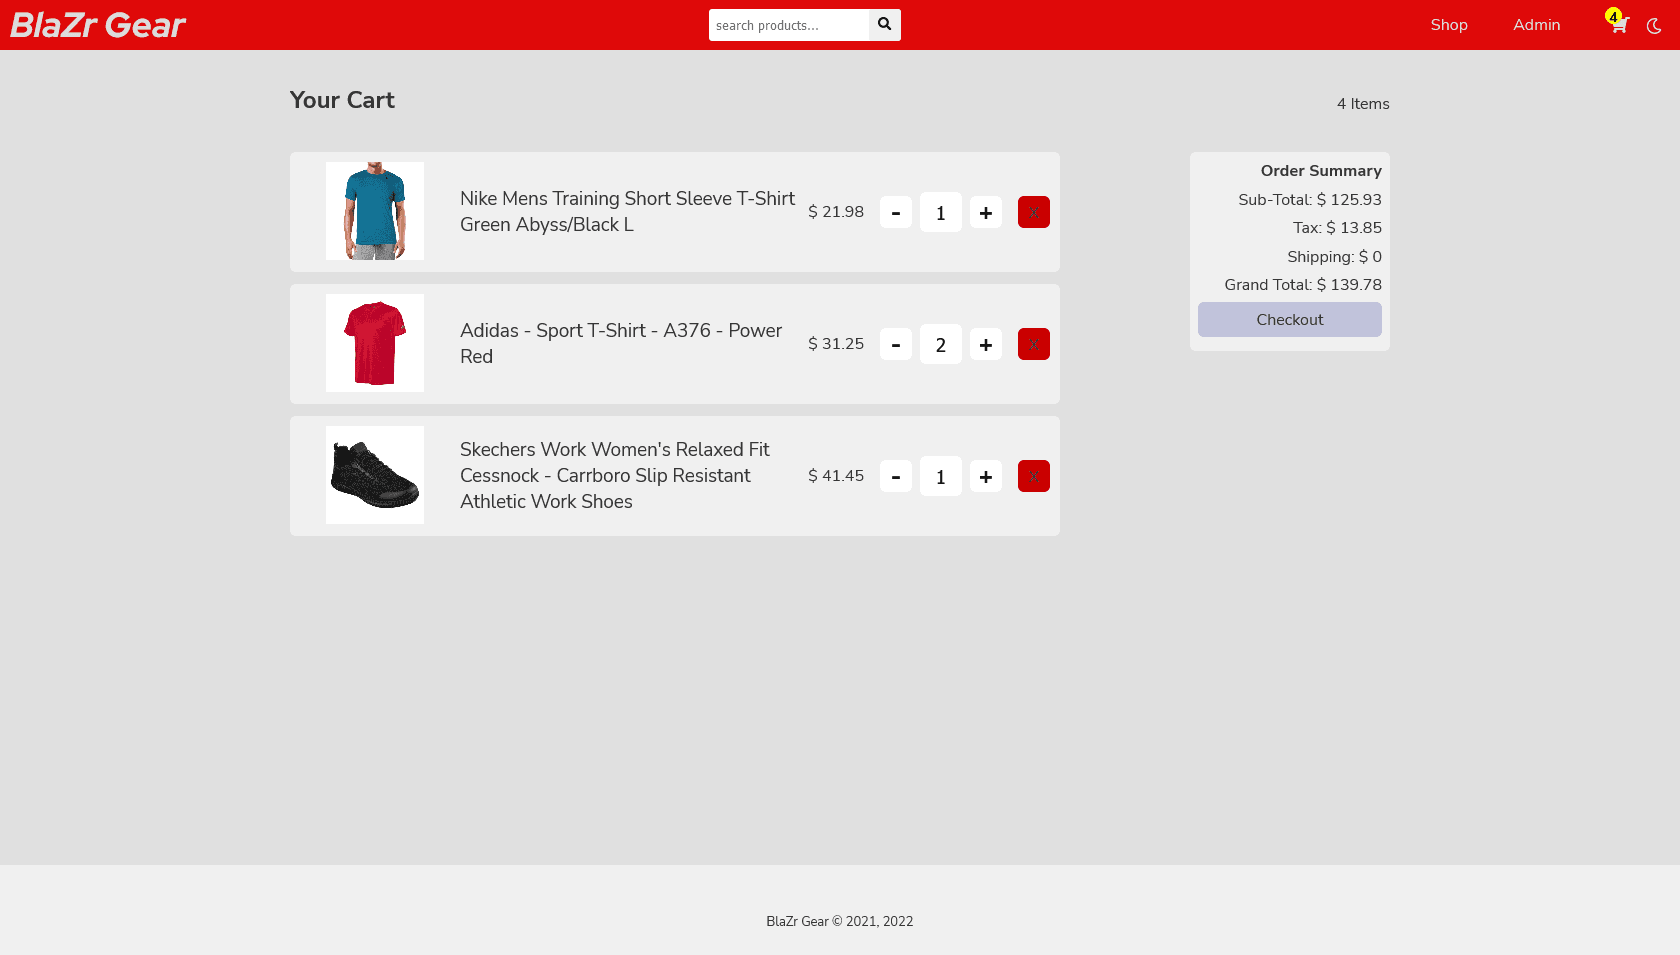Open Nike Mens Training T-Shirt product title

click(627, 211)
